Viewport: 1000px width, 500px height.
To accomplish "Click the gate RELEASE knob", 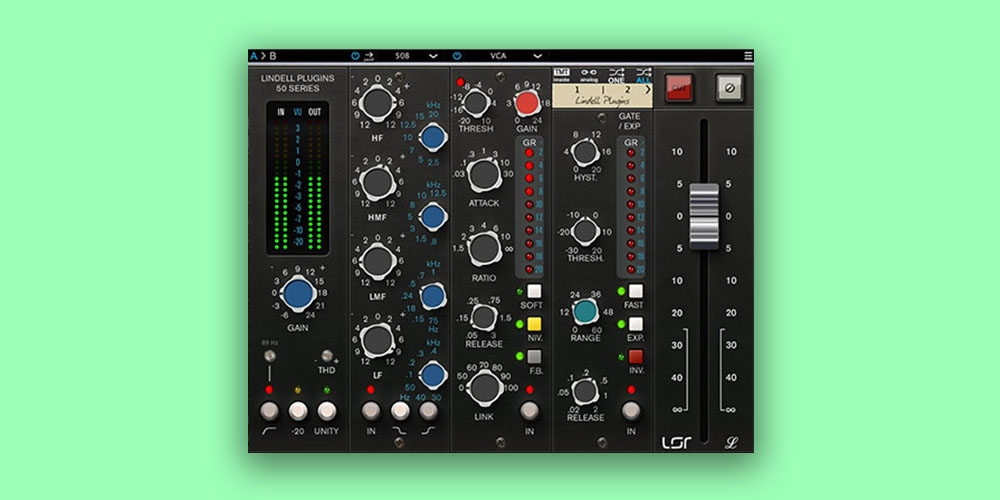I will click(585, 390).
